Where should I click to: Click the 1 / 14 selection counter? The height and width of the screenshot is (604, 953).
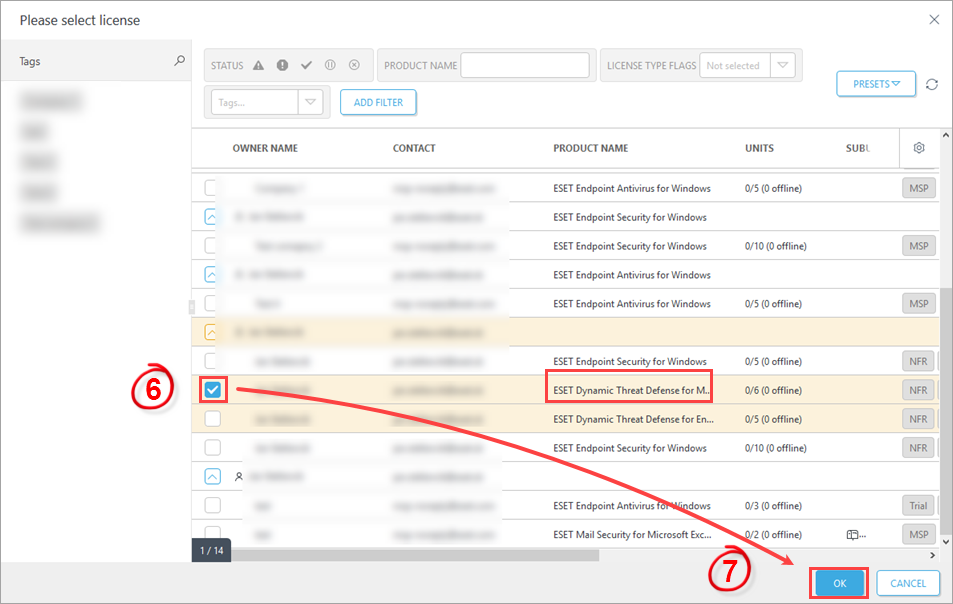tap(212, 551)
